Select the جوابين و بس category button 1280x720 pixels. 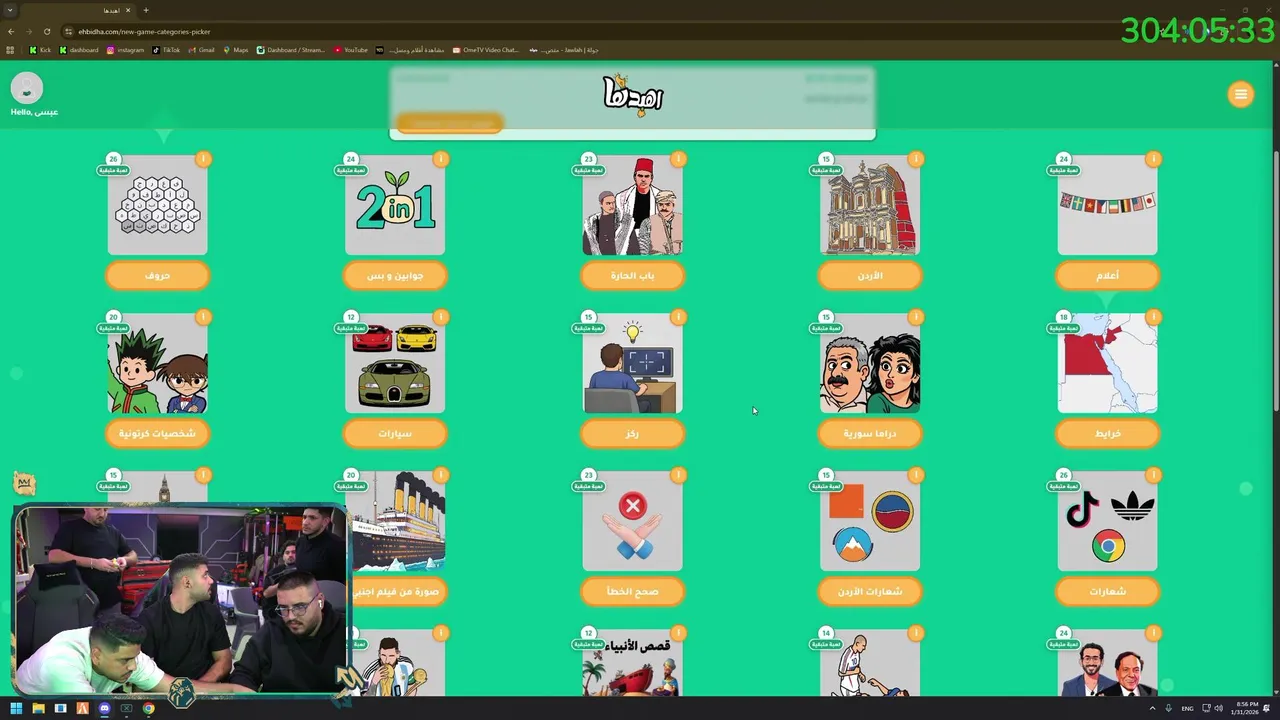[x=395, y=275]
